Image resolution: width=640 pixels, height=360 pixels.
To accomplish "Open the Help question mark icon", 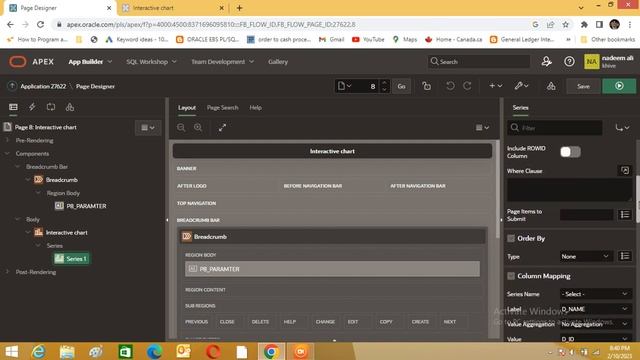I will pos(569,62).
